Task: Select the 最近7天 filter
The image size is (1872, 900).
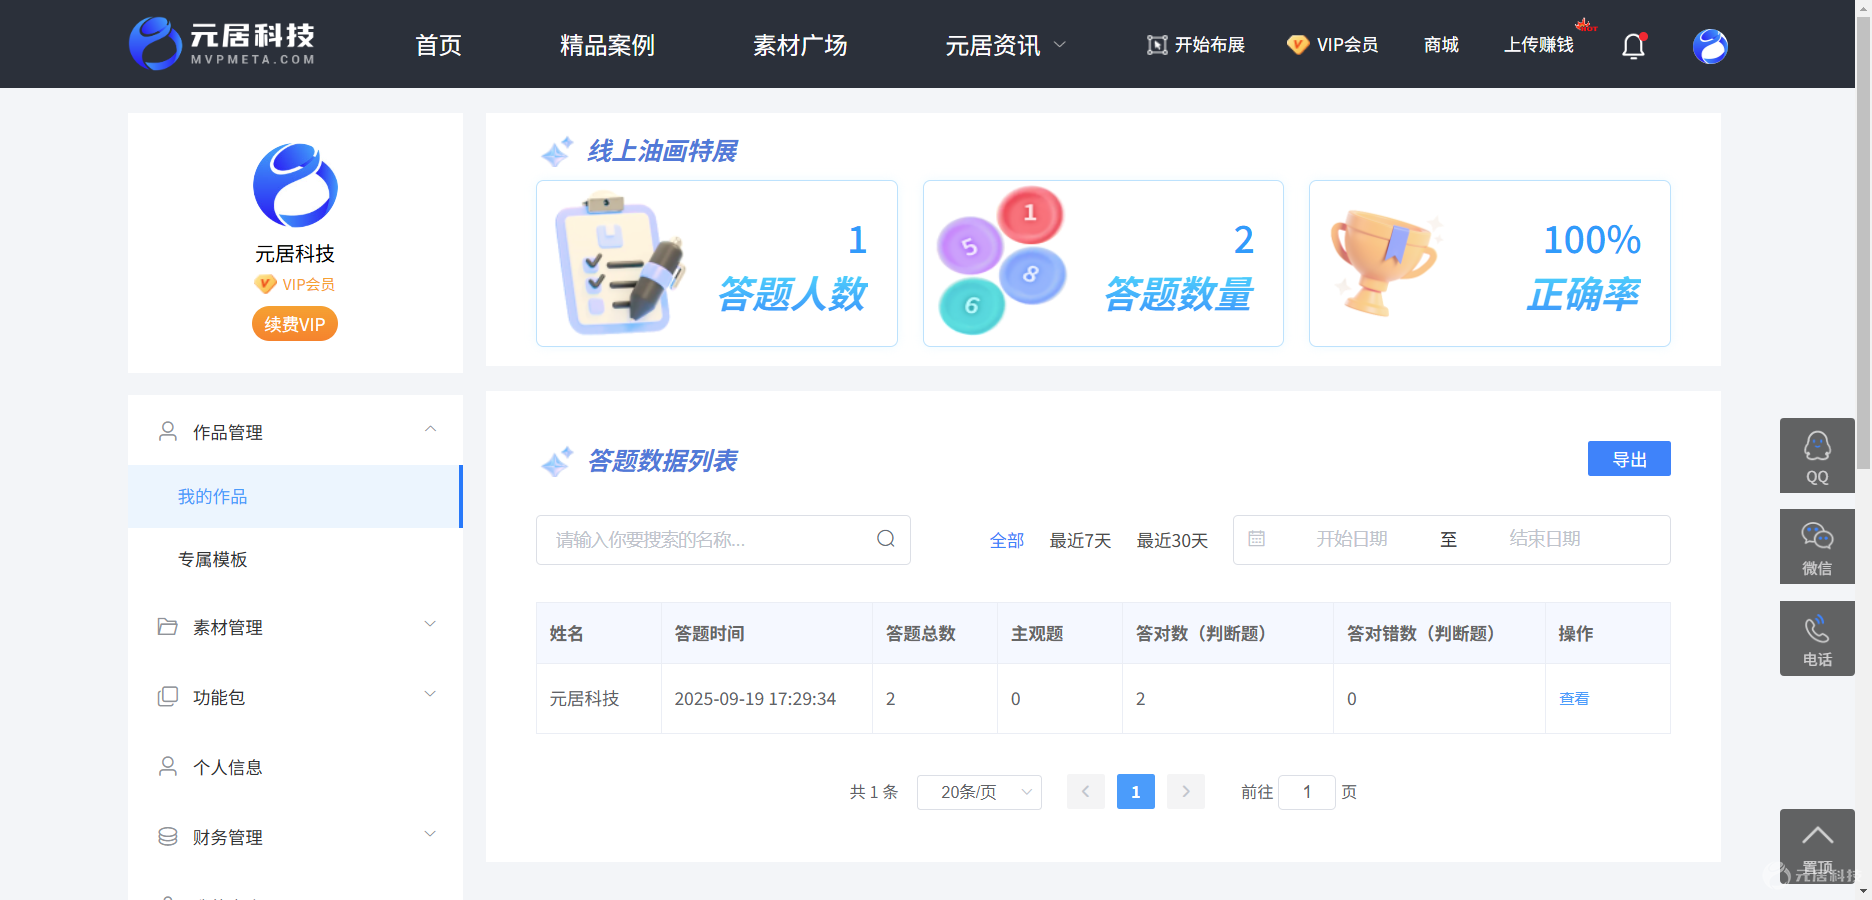Action: 1080,540
